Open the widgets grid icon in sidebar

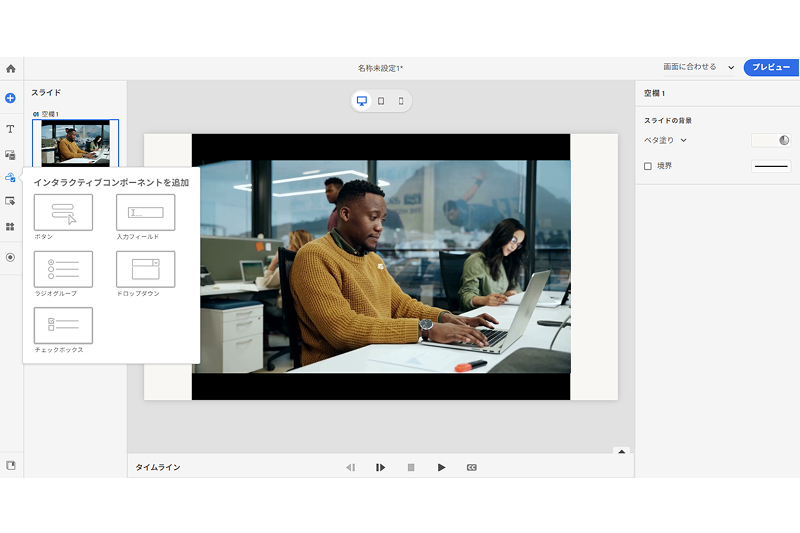pos(10,227)
